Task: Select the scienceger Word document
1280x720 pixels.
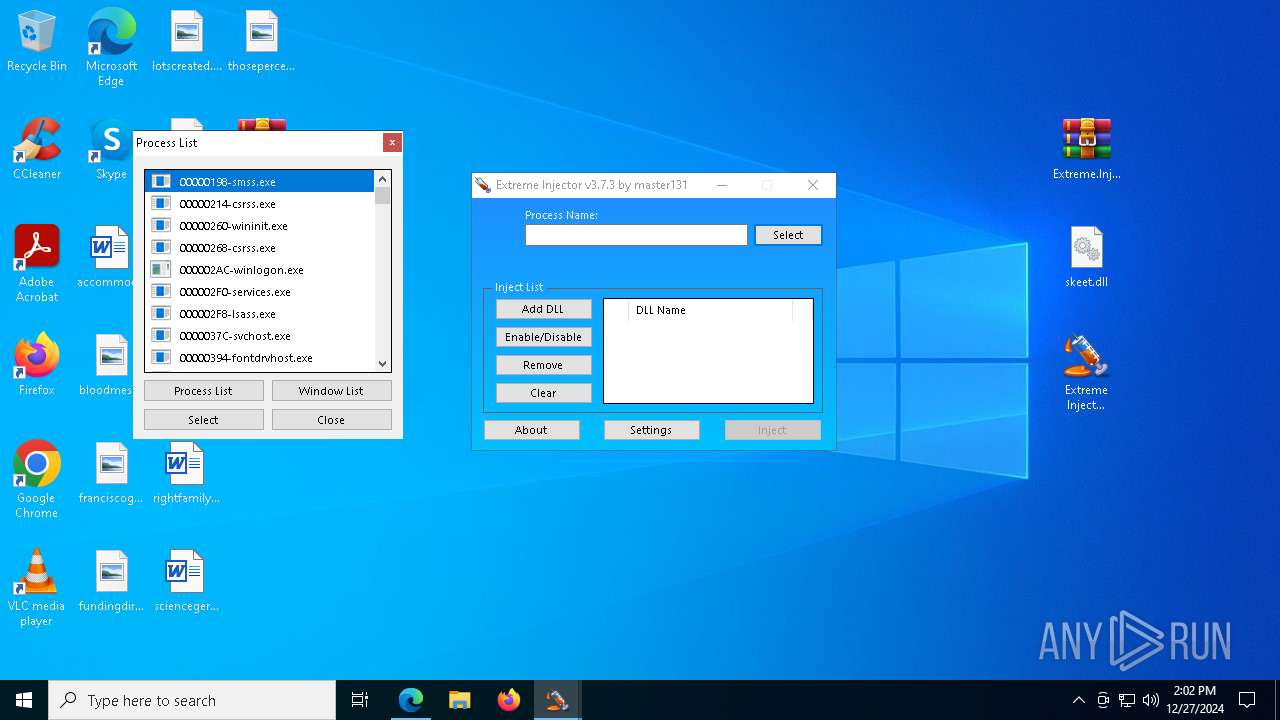Action: 186,581
